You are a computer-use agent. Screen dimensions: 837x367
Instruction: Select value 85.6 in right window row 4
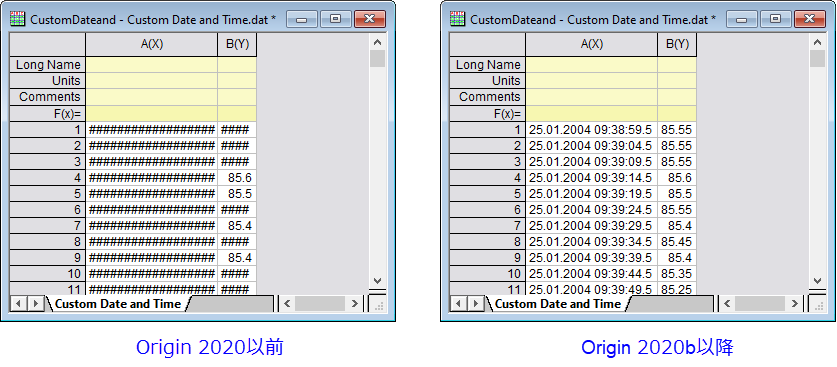click(677, 178)
